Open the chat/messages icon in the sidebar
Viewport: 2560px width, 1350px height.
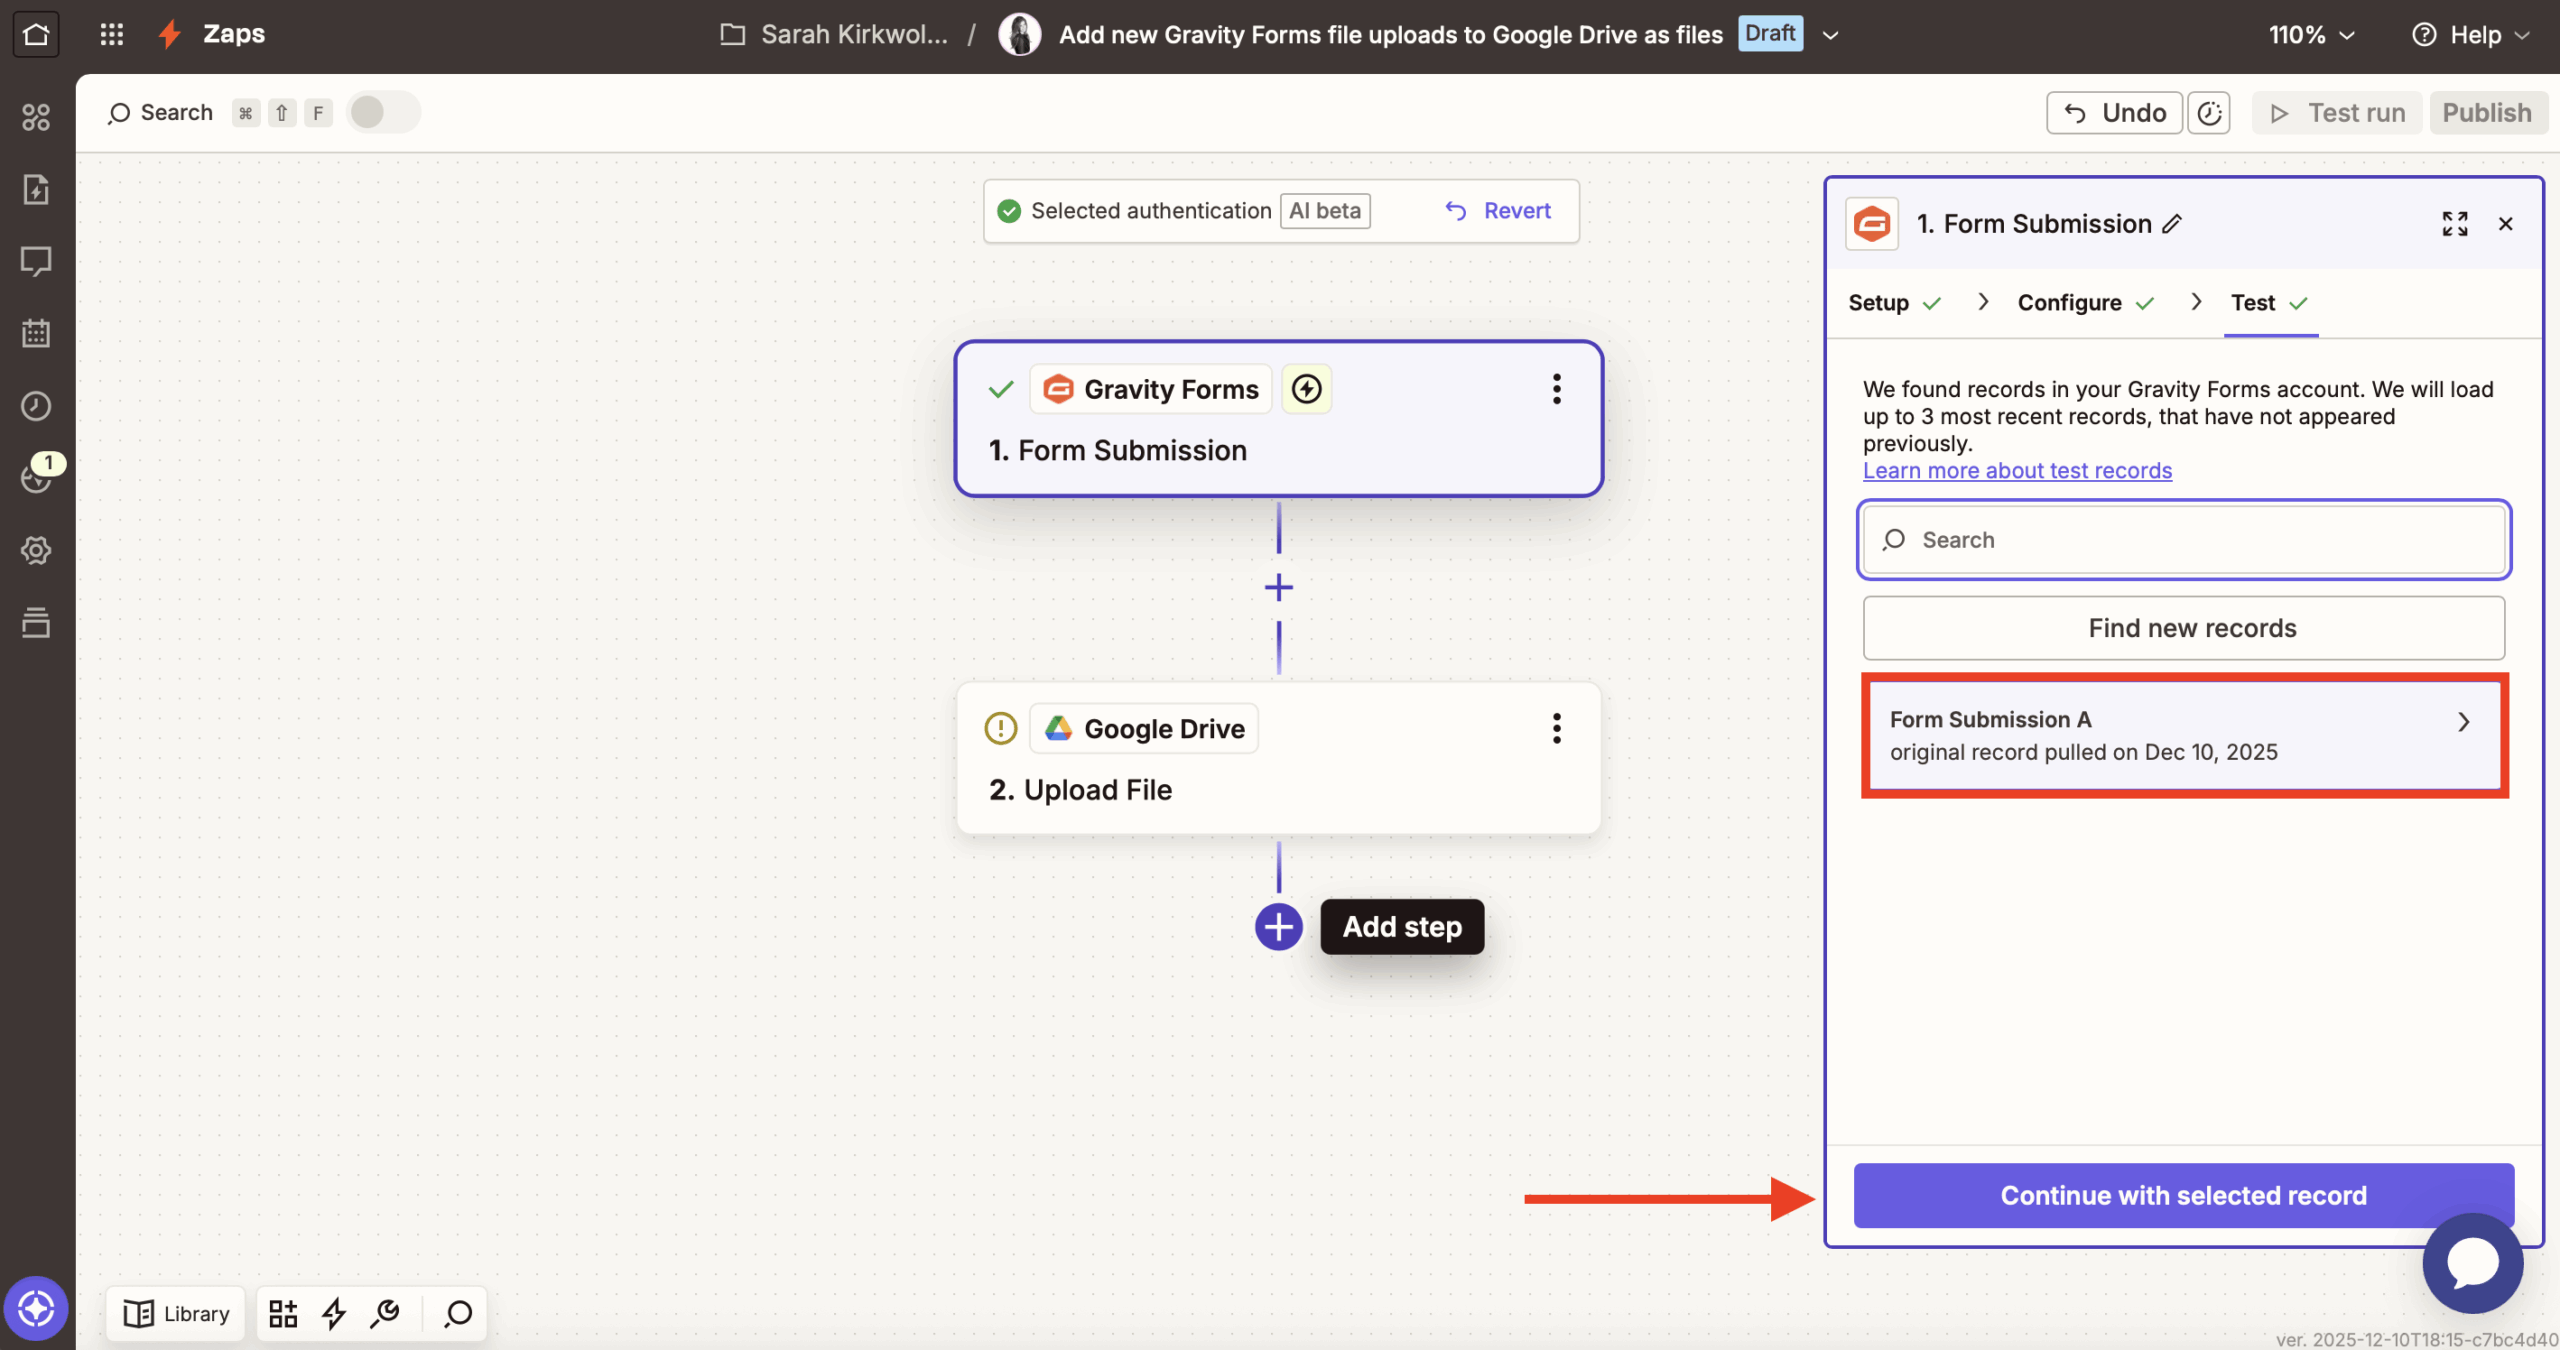[x=36, y=261]
